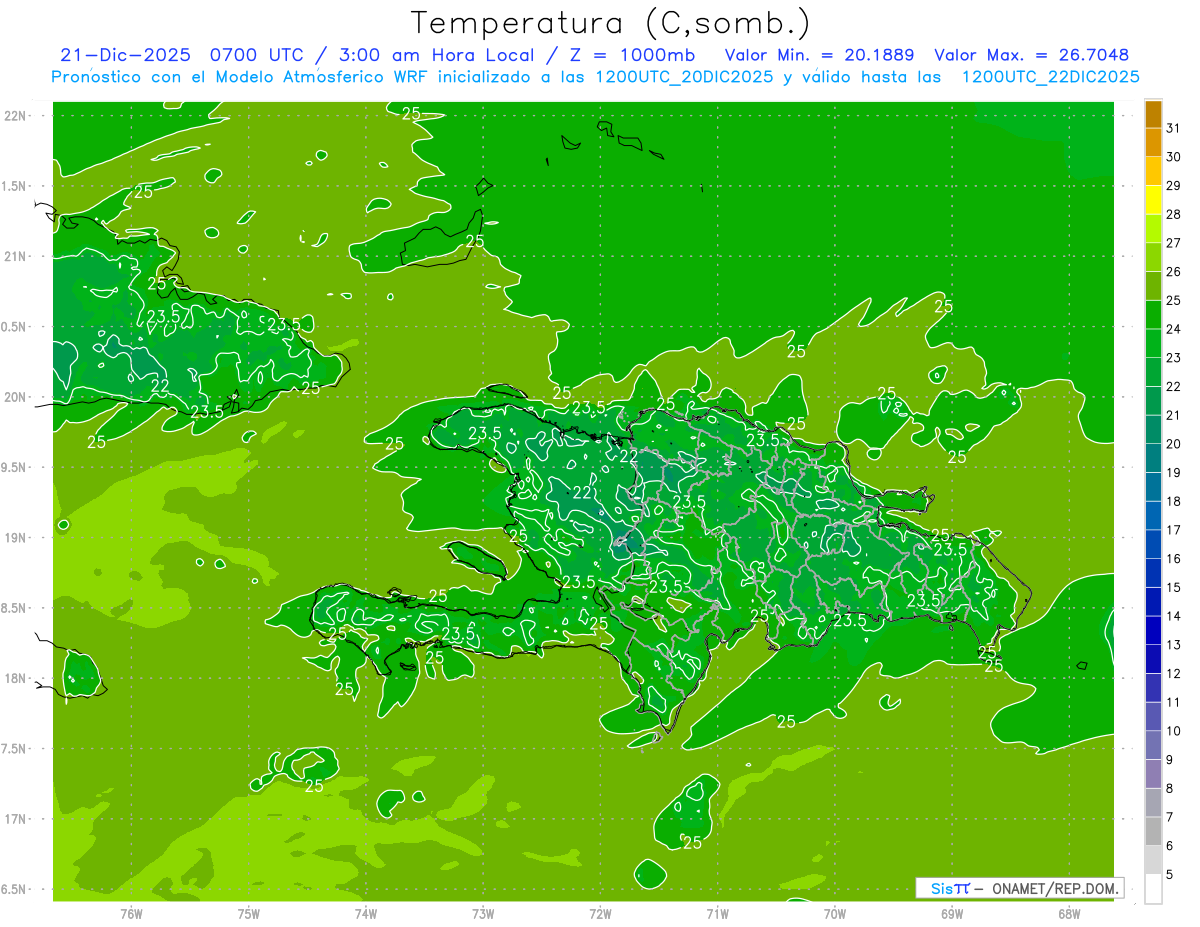Click the "6.5N" latitude axis label

[15, 890]
